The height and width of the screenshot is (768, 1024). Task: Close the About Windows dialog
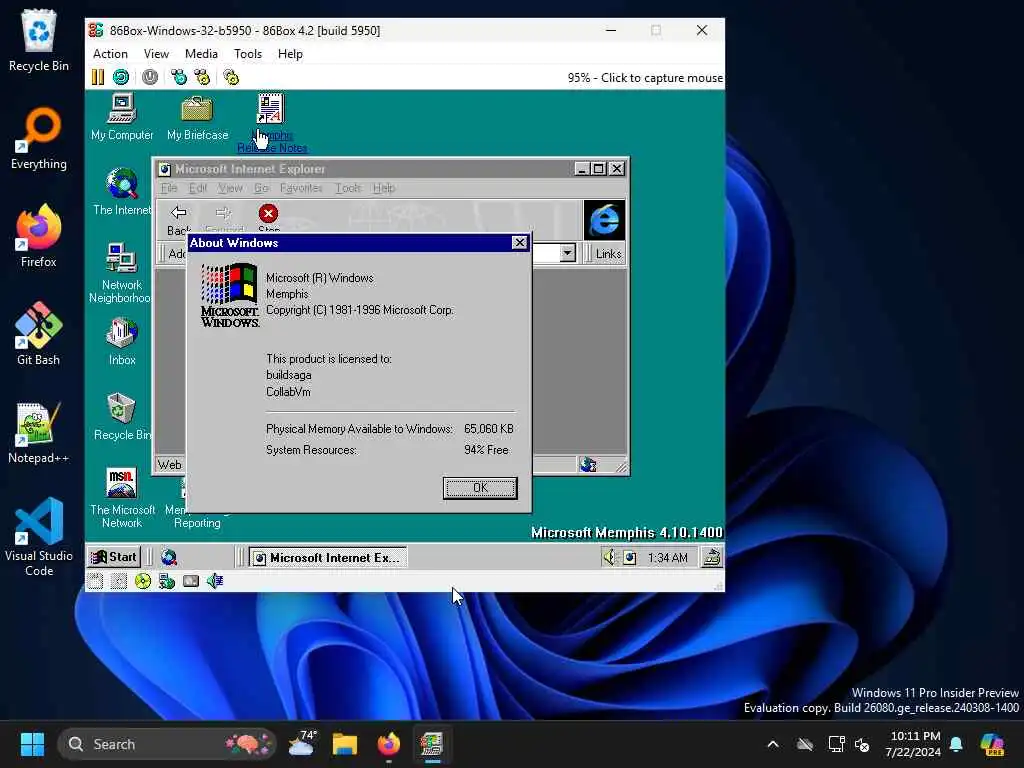tap(519, 243)
